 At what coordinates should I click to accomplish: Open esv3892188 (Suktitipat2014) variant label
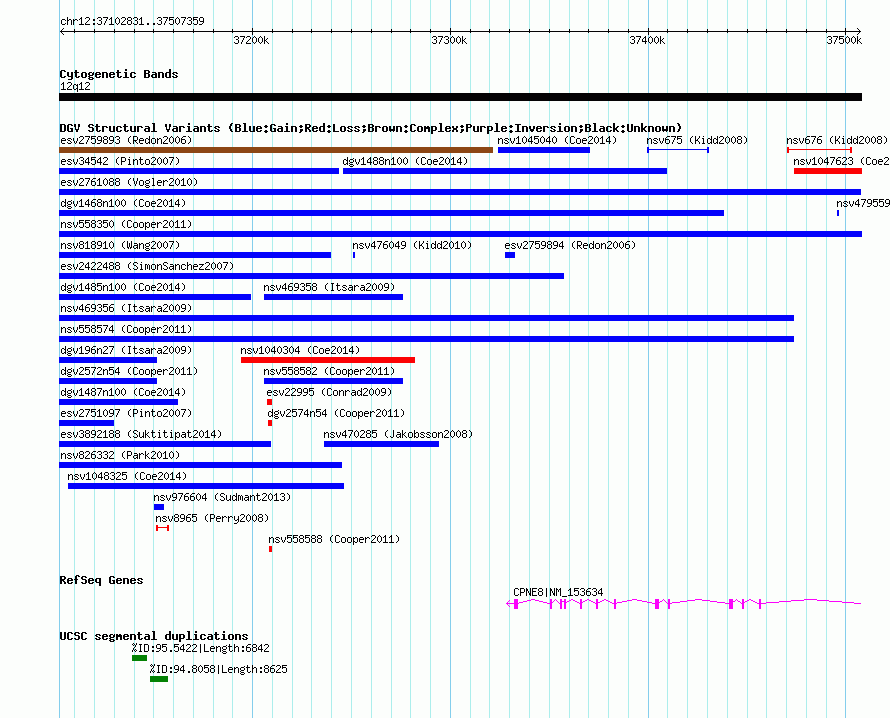point(141,434)
